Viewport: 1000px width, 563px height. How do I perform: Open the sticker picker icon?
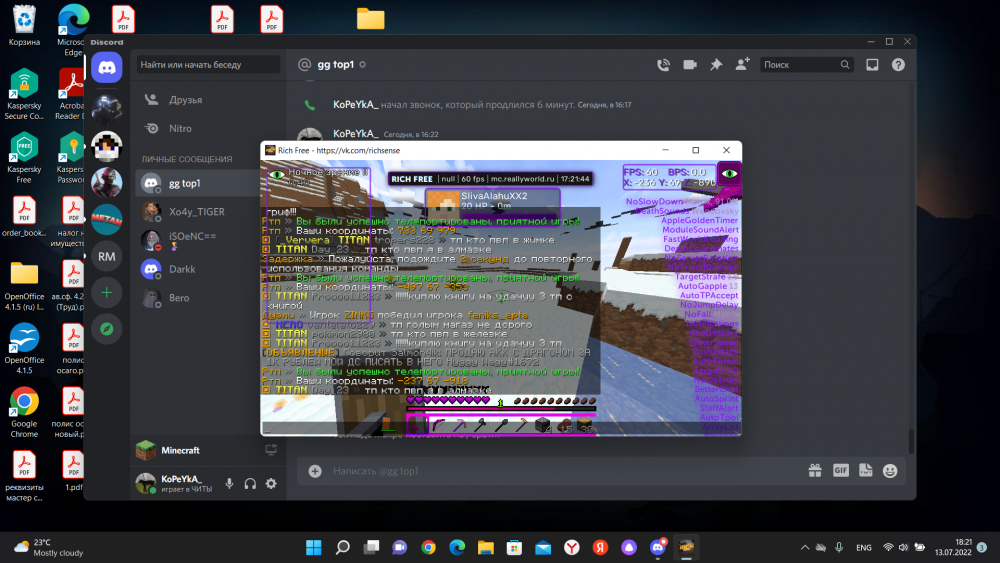pos(865,471)
